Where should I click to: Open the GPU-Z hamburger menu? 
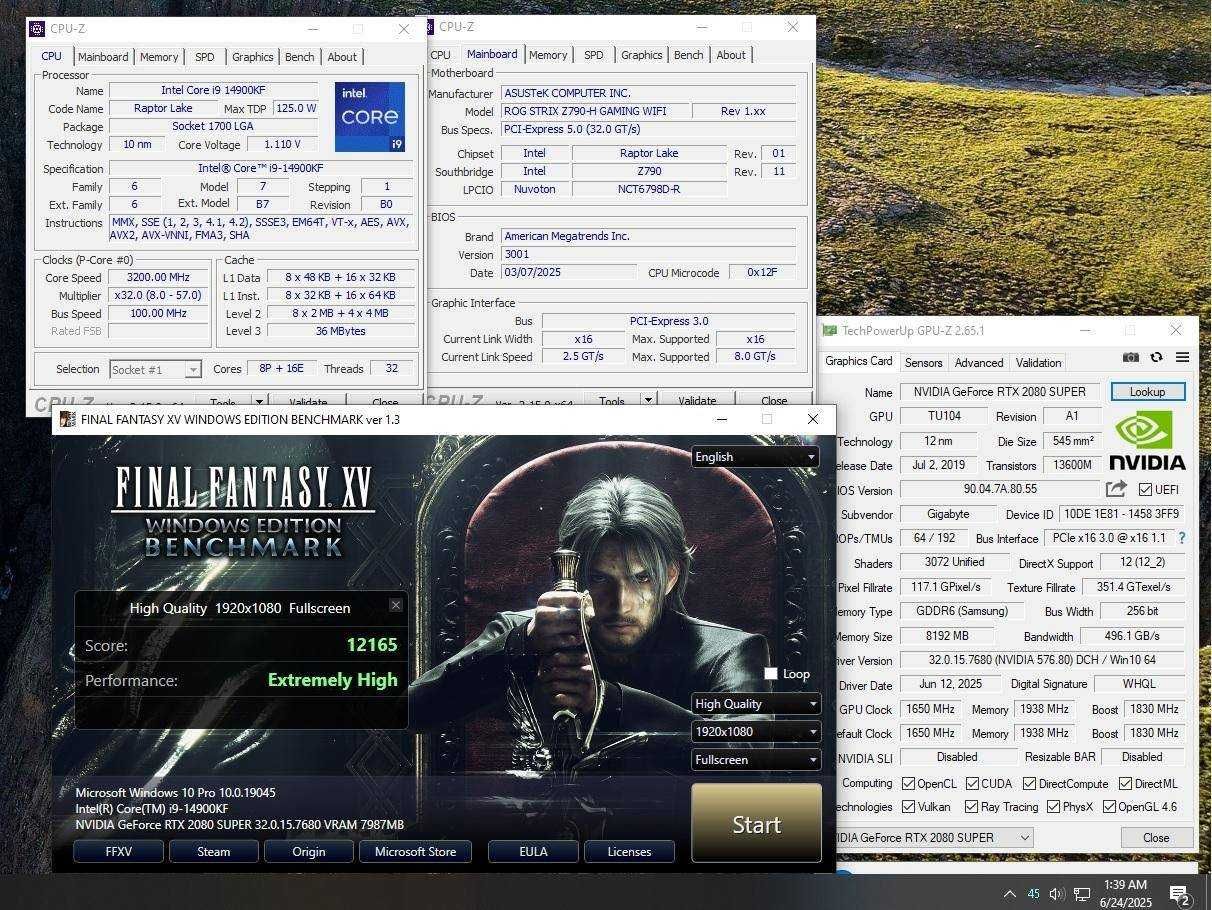point(1182,357)
